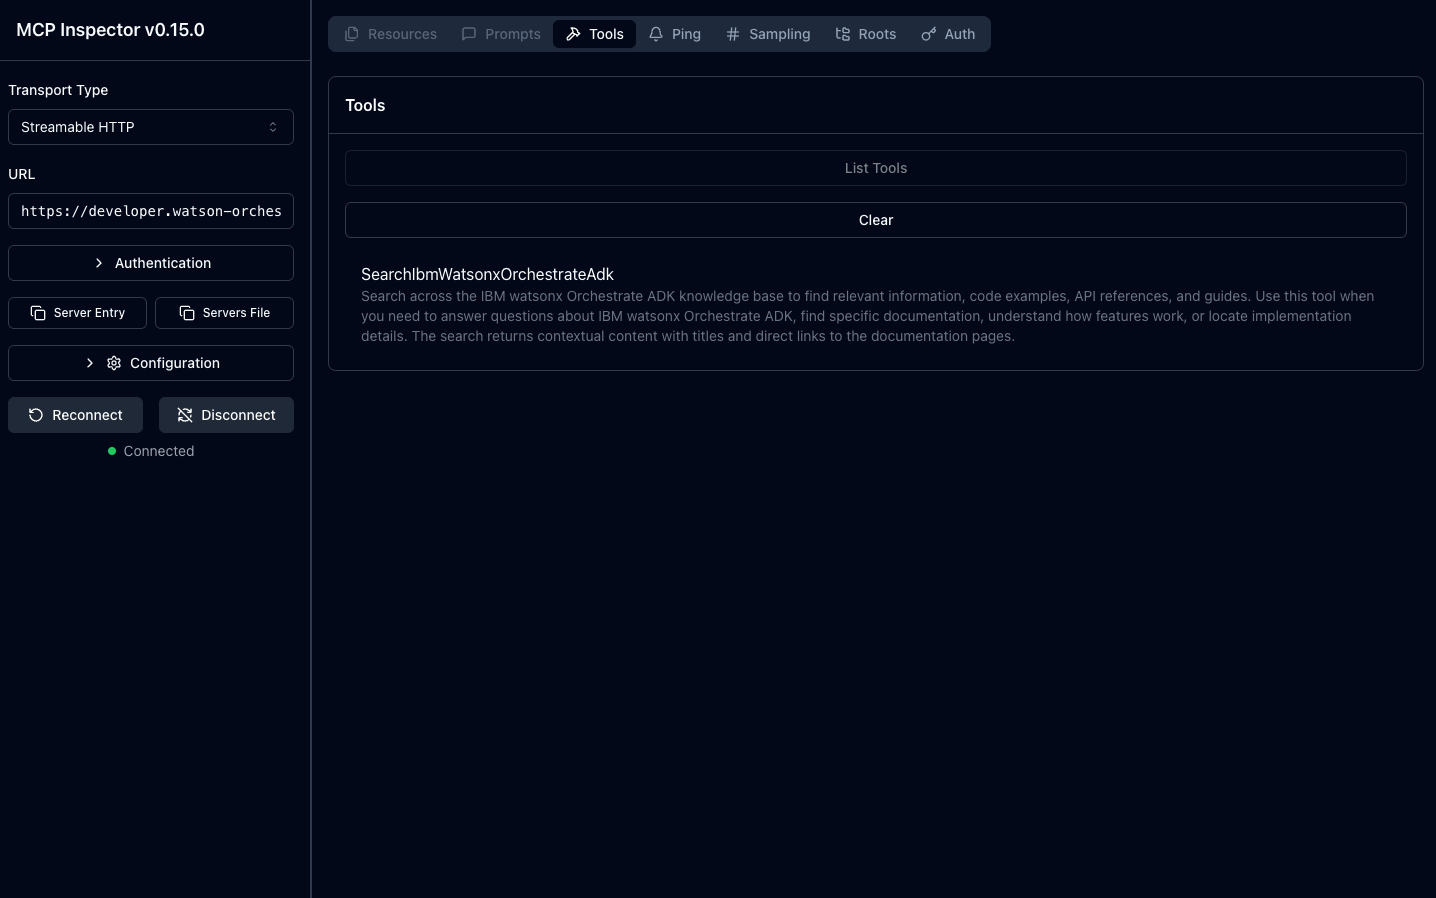This screenshot has height=898, width=1436.
Task: Click the MCP Inspector v0.15.0 title
Action: tap(110, 30)
